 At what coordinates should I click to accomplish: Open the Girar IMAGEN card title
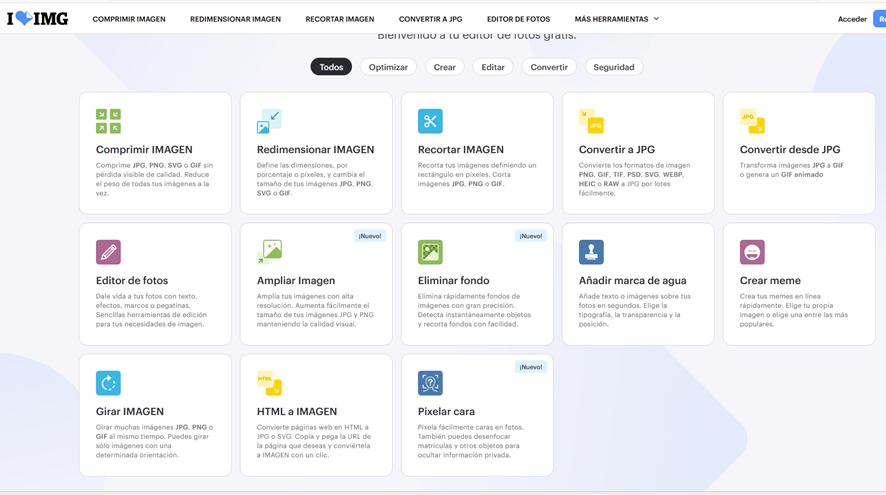coord(129,411)
